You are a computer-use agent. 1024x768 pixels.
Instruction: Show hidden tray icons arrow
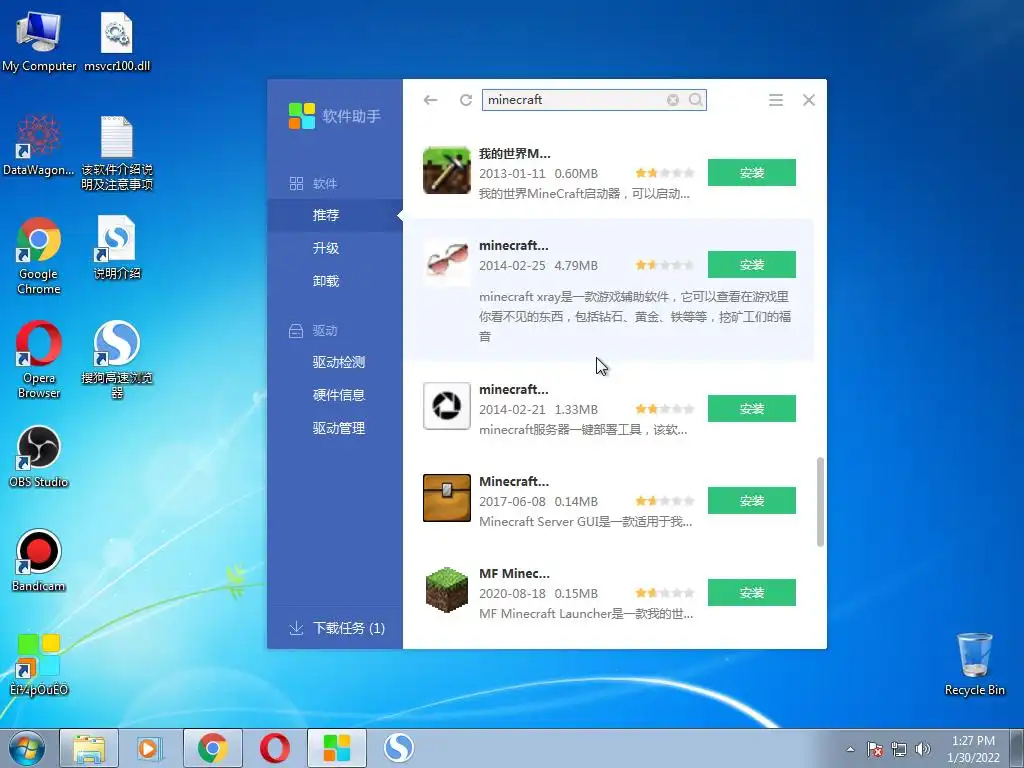pos(850,749)
